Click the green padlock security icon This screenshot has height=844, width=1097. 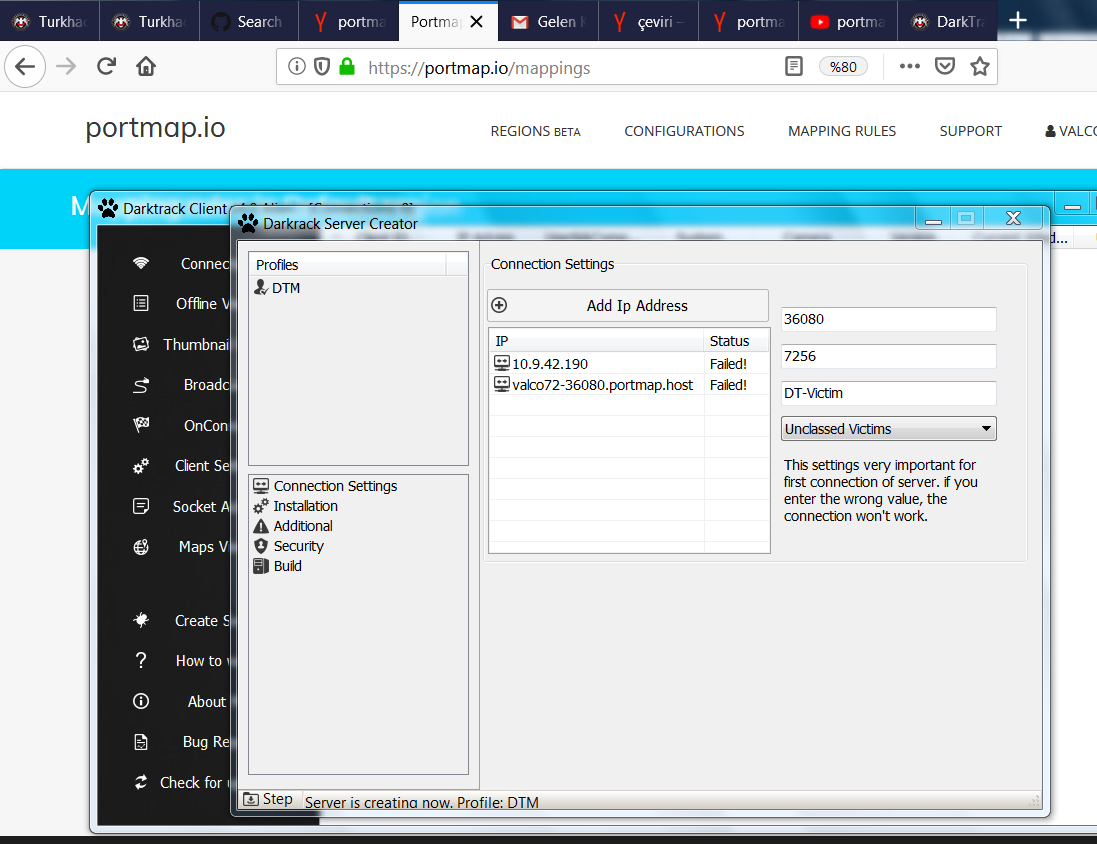tap(347, 66)
